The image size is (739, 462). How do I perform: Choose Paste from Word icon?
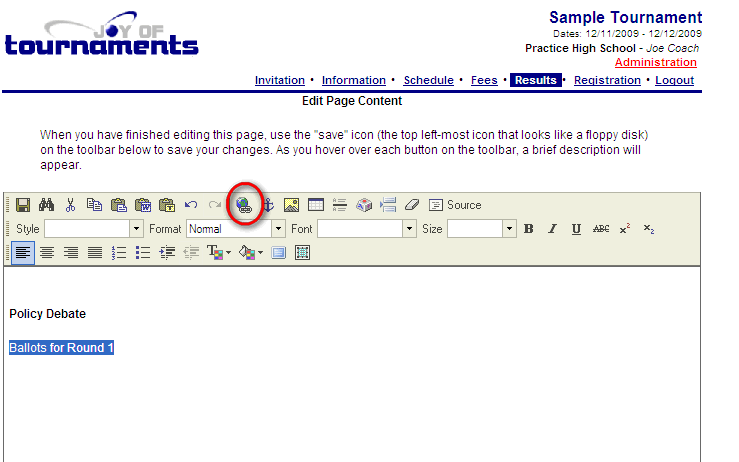[x=143, y=205]
